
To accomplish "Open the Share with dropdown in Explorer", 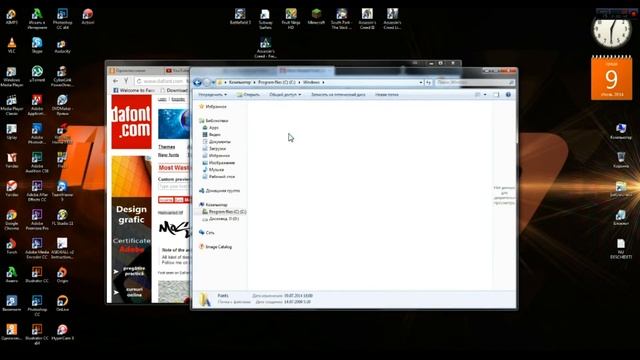I will 285,95.
